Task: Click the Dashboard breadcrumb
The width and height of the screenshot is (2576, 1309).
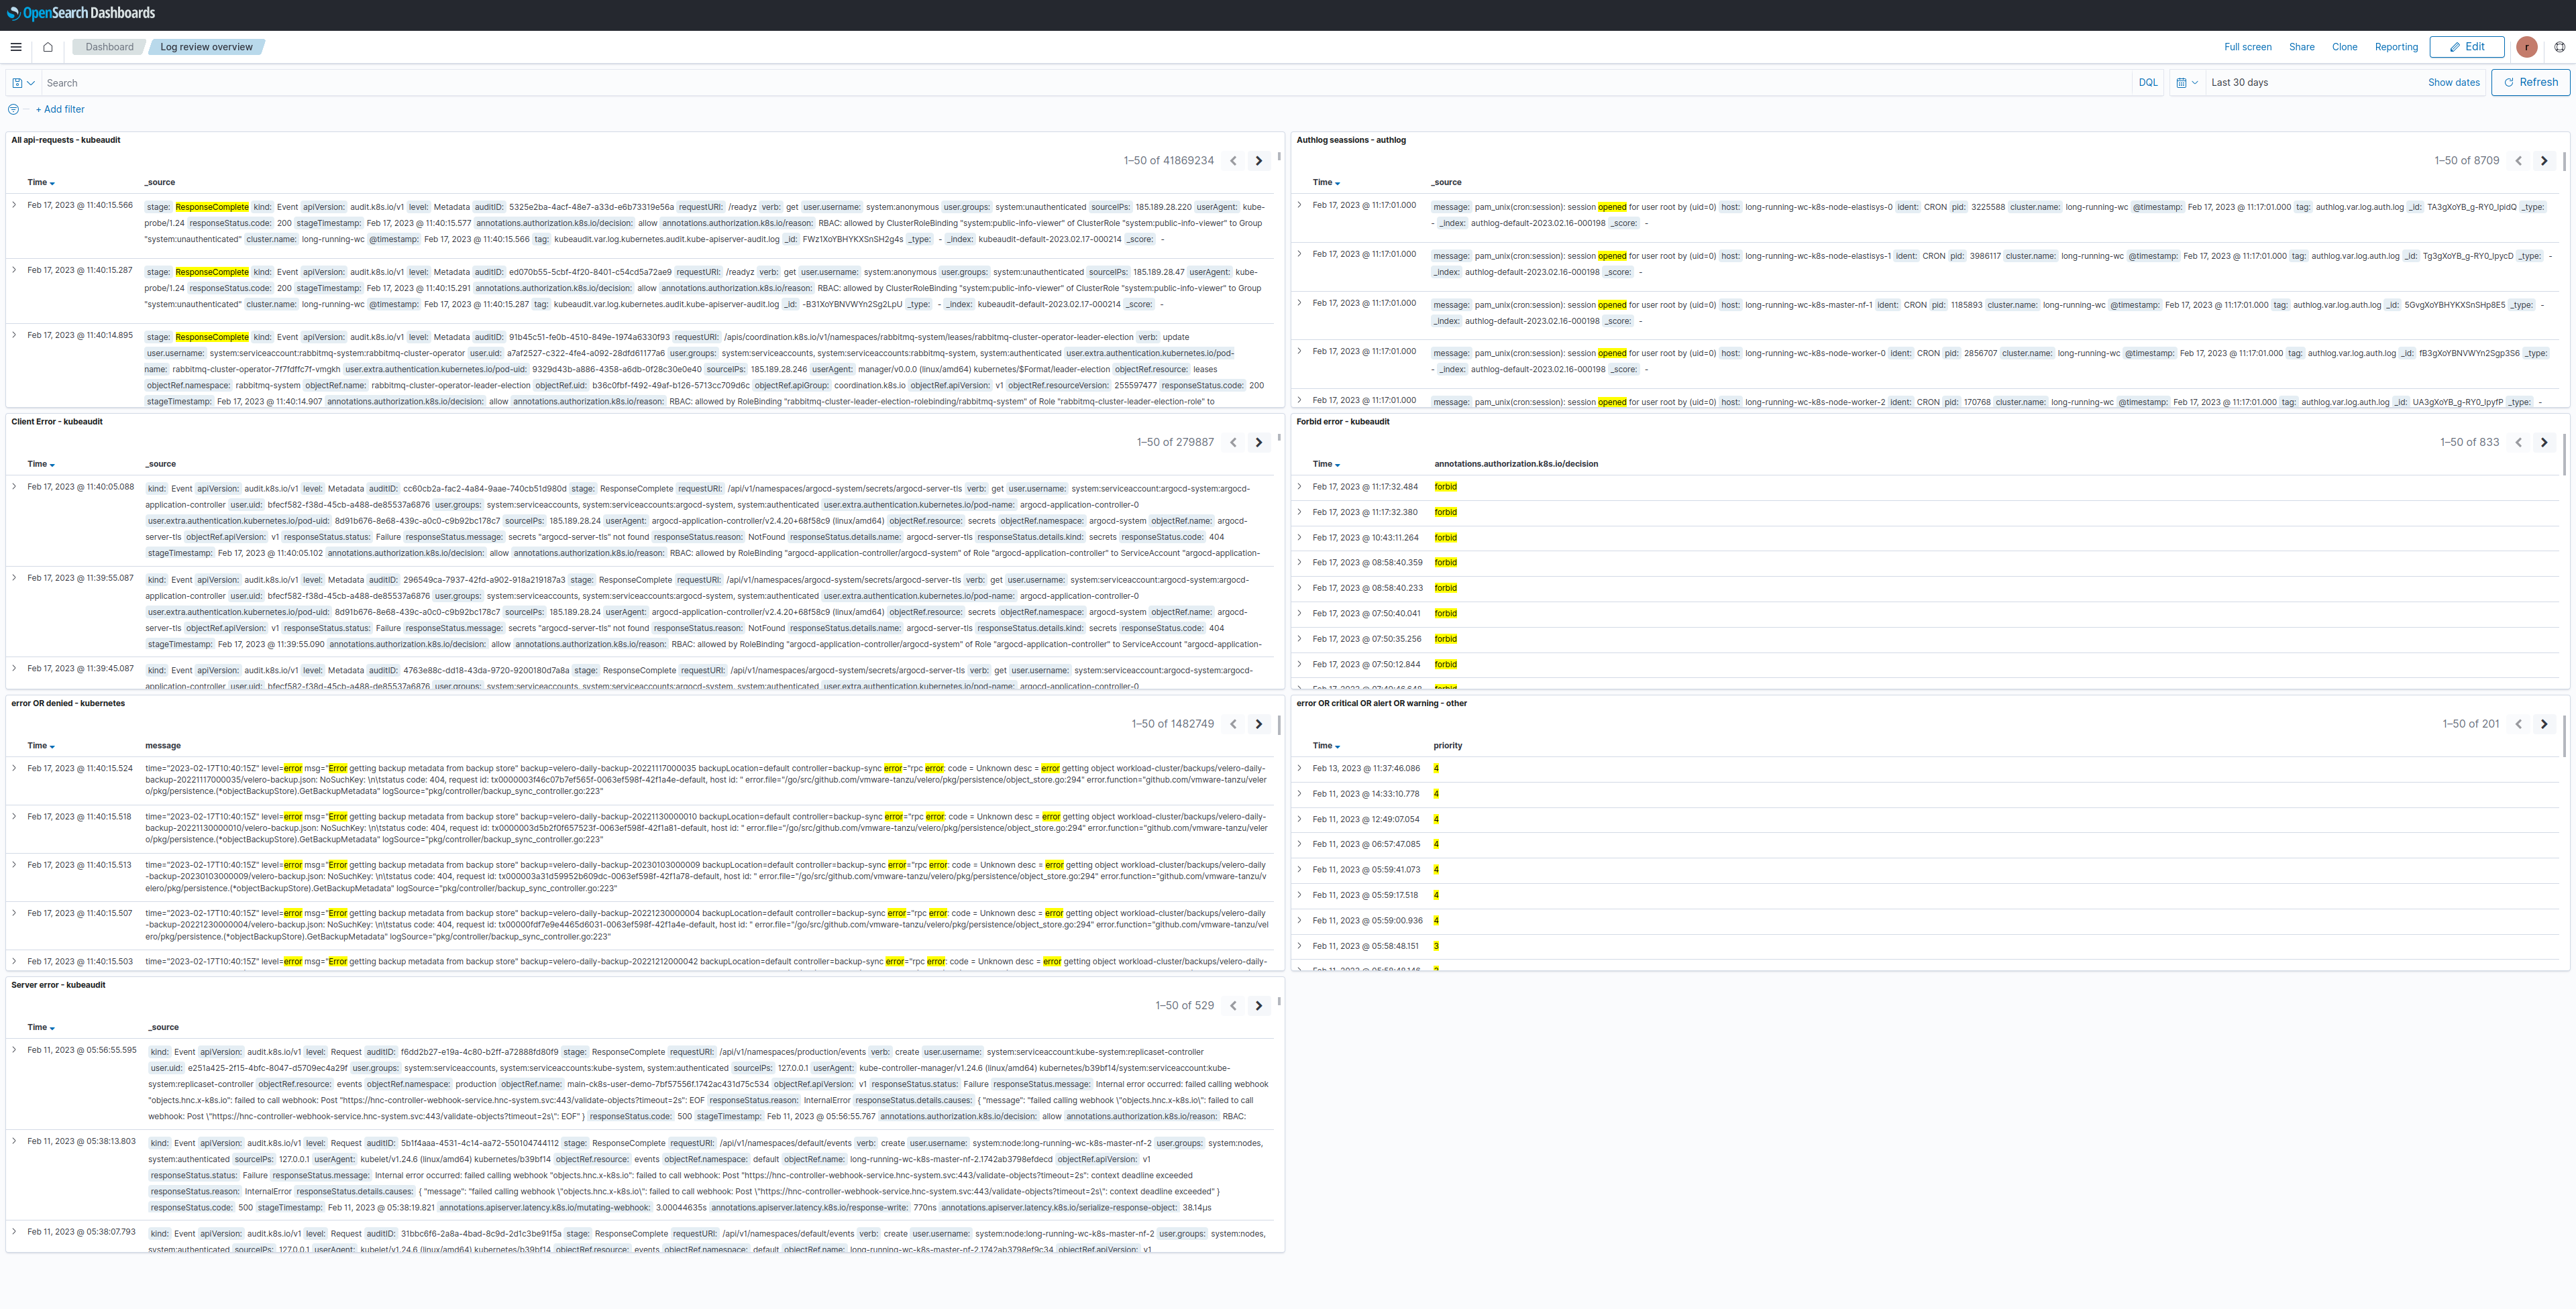Action: (x=109, y=47)
